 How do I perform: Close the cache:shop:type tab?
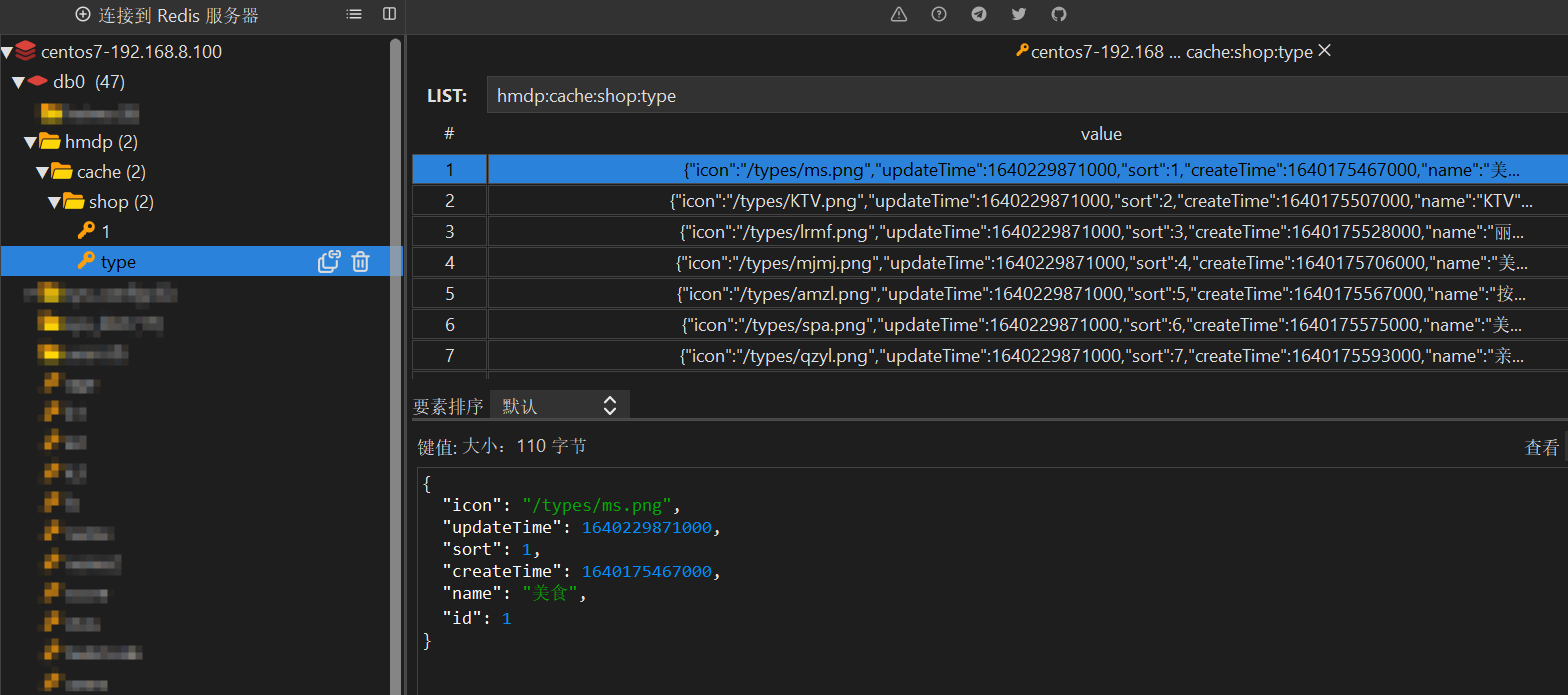[1325, 50]
